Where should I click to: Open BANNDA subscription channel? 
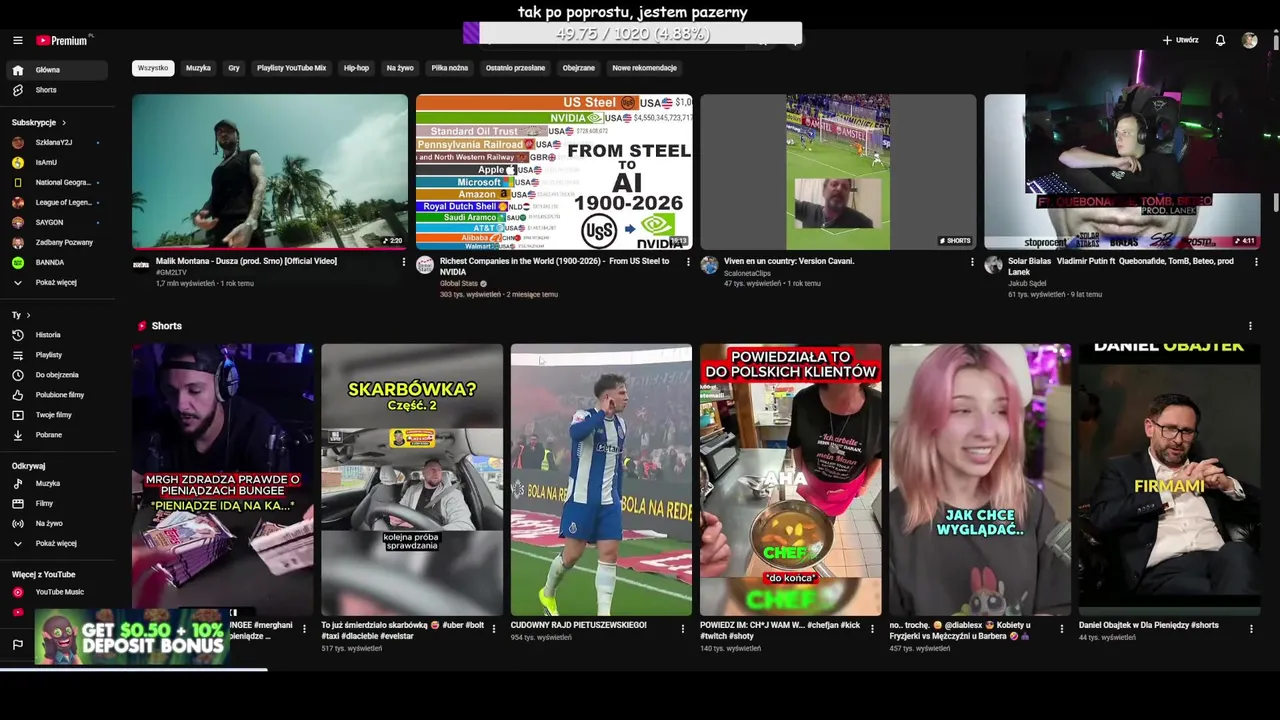(x=55, y=262)
